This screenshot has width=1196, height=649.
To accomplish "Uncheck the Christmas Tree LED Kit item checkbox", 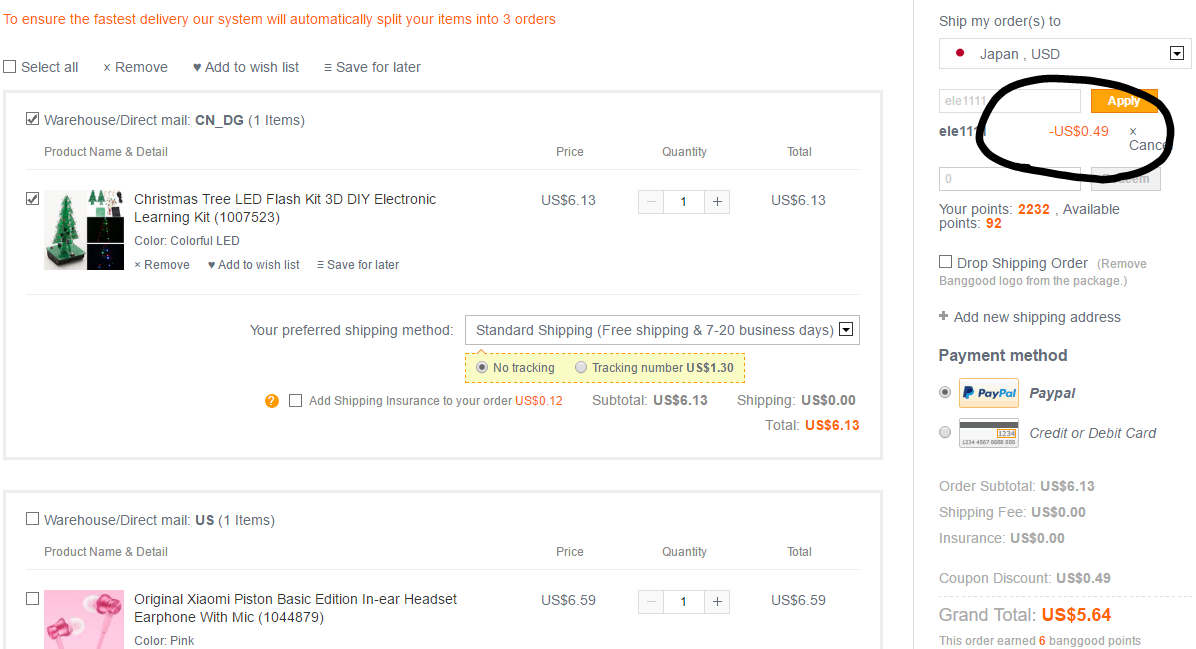I will coord(32,199).
